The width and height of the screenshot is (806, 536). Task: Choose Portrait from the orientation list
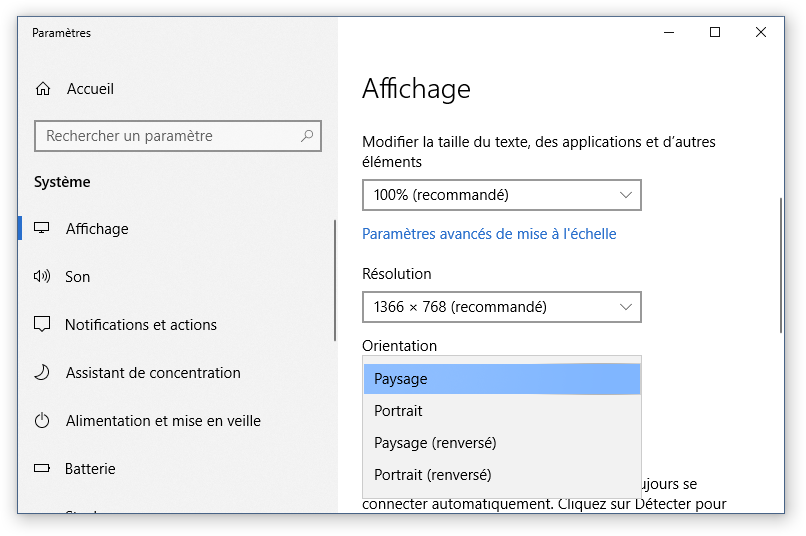click(501, 411)
